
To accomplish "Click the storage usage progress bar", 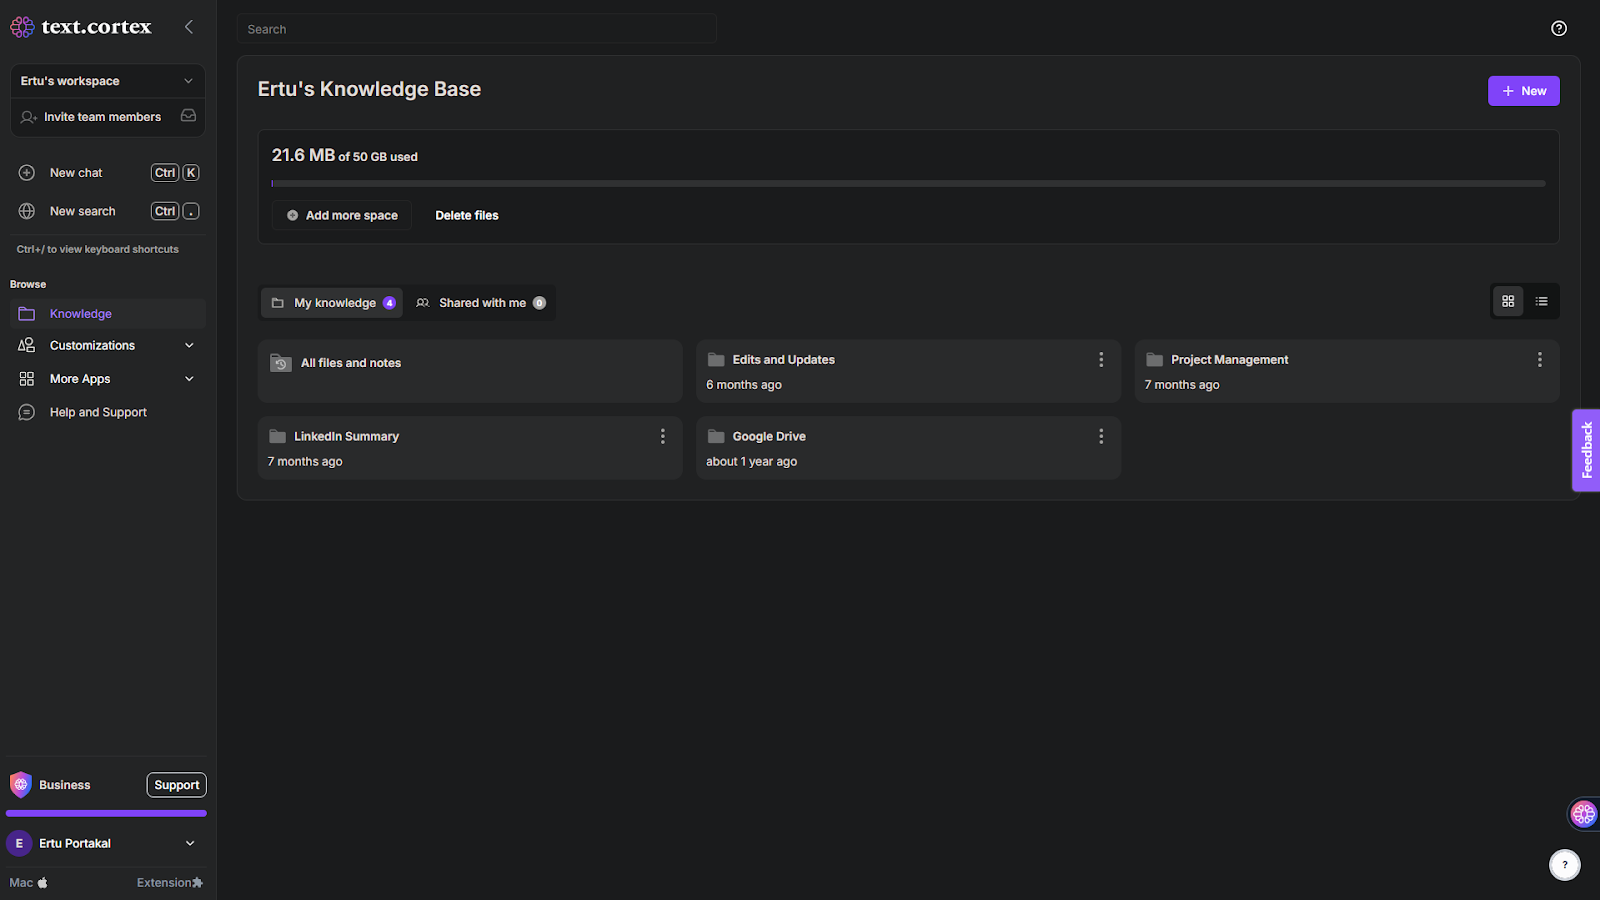I will [908, 184].
